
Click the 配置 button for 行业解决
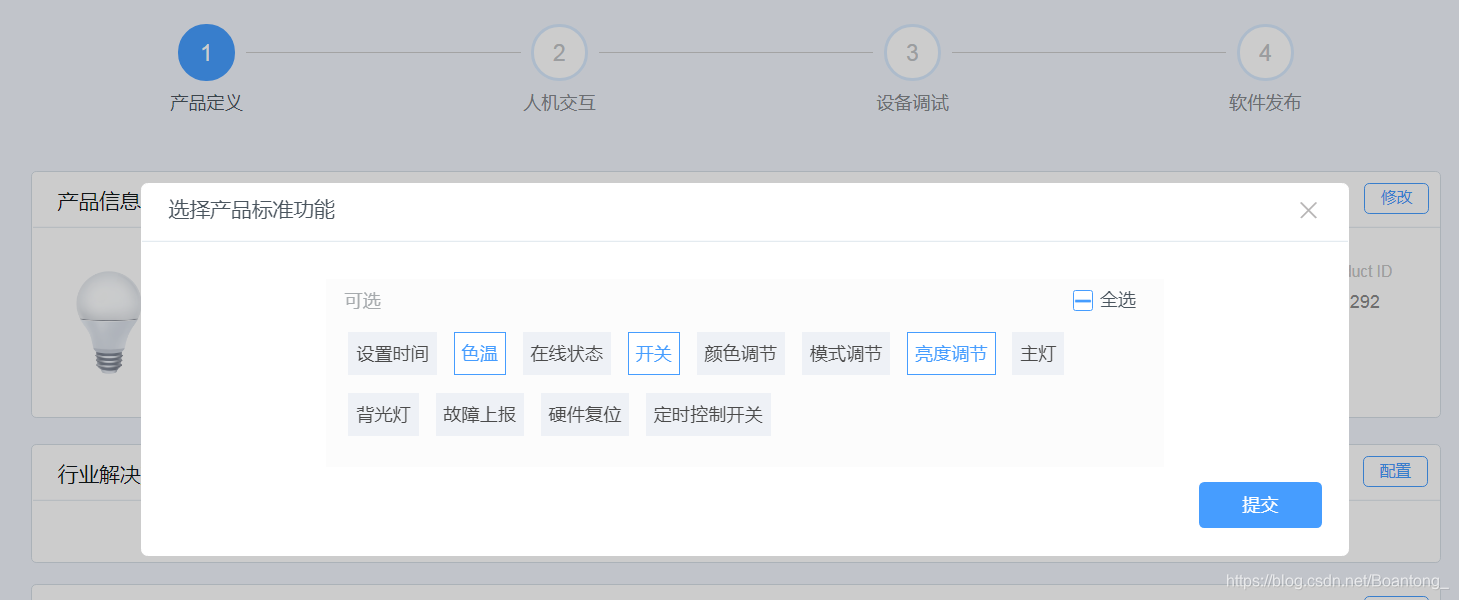1395,471
